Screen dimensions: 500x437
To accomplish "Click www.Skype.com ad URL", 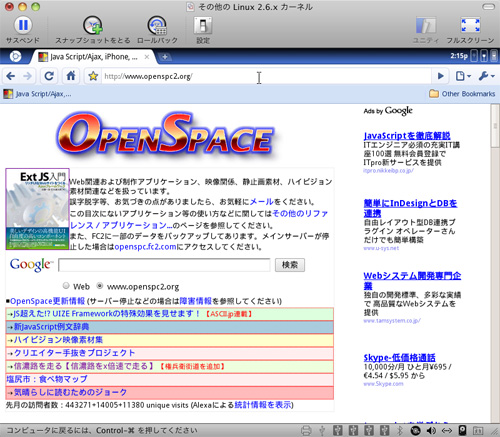I will [x=383, y=384].
